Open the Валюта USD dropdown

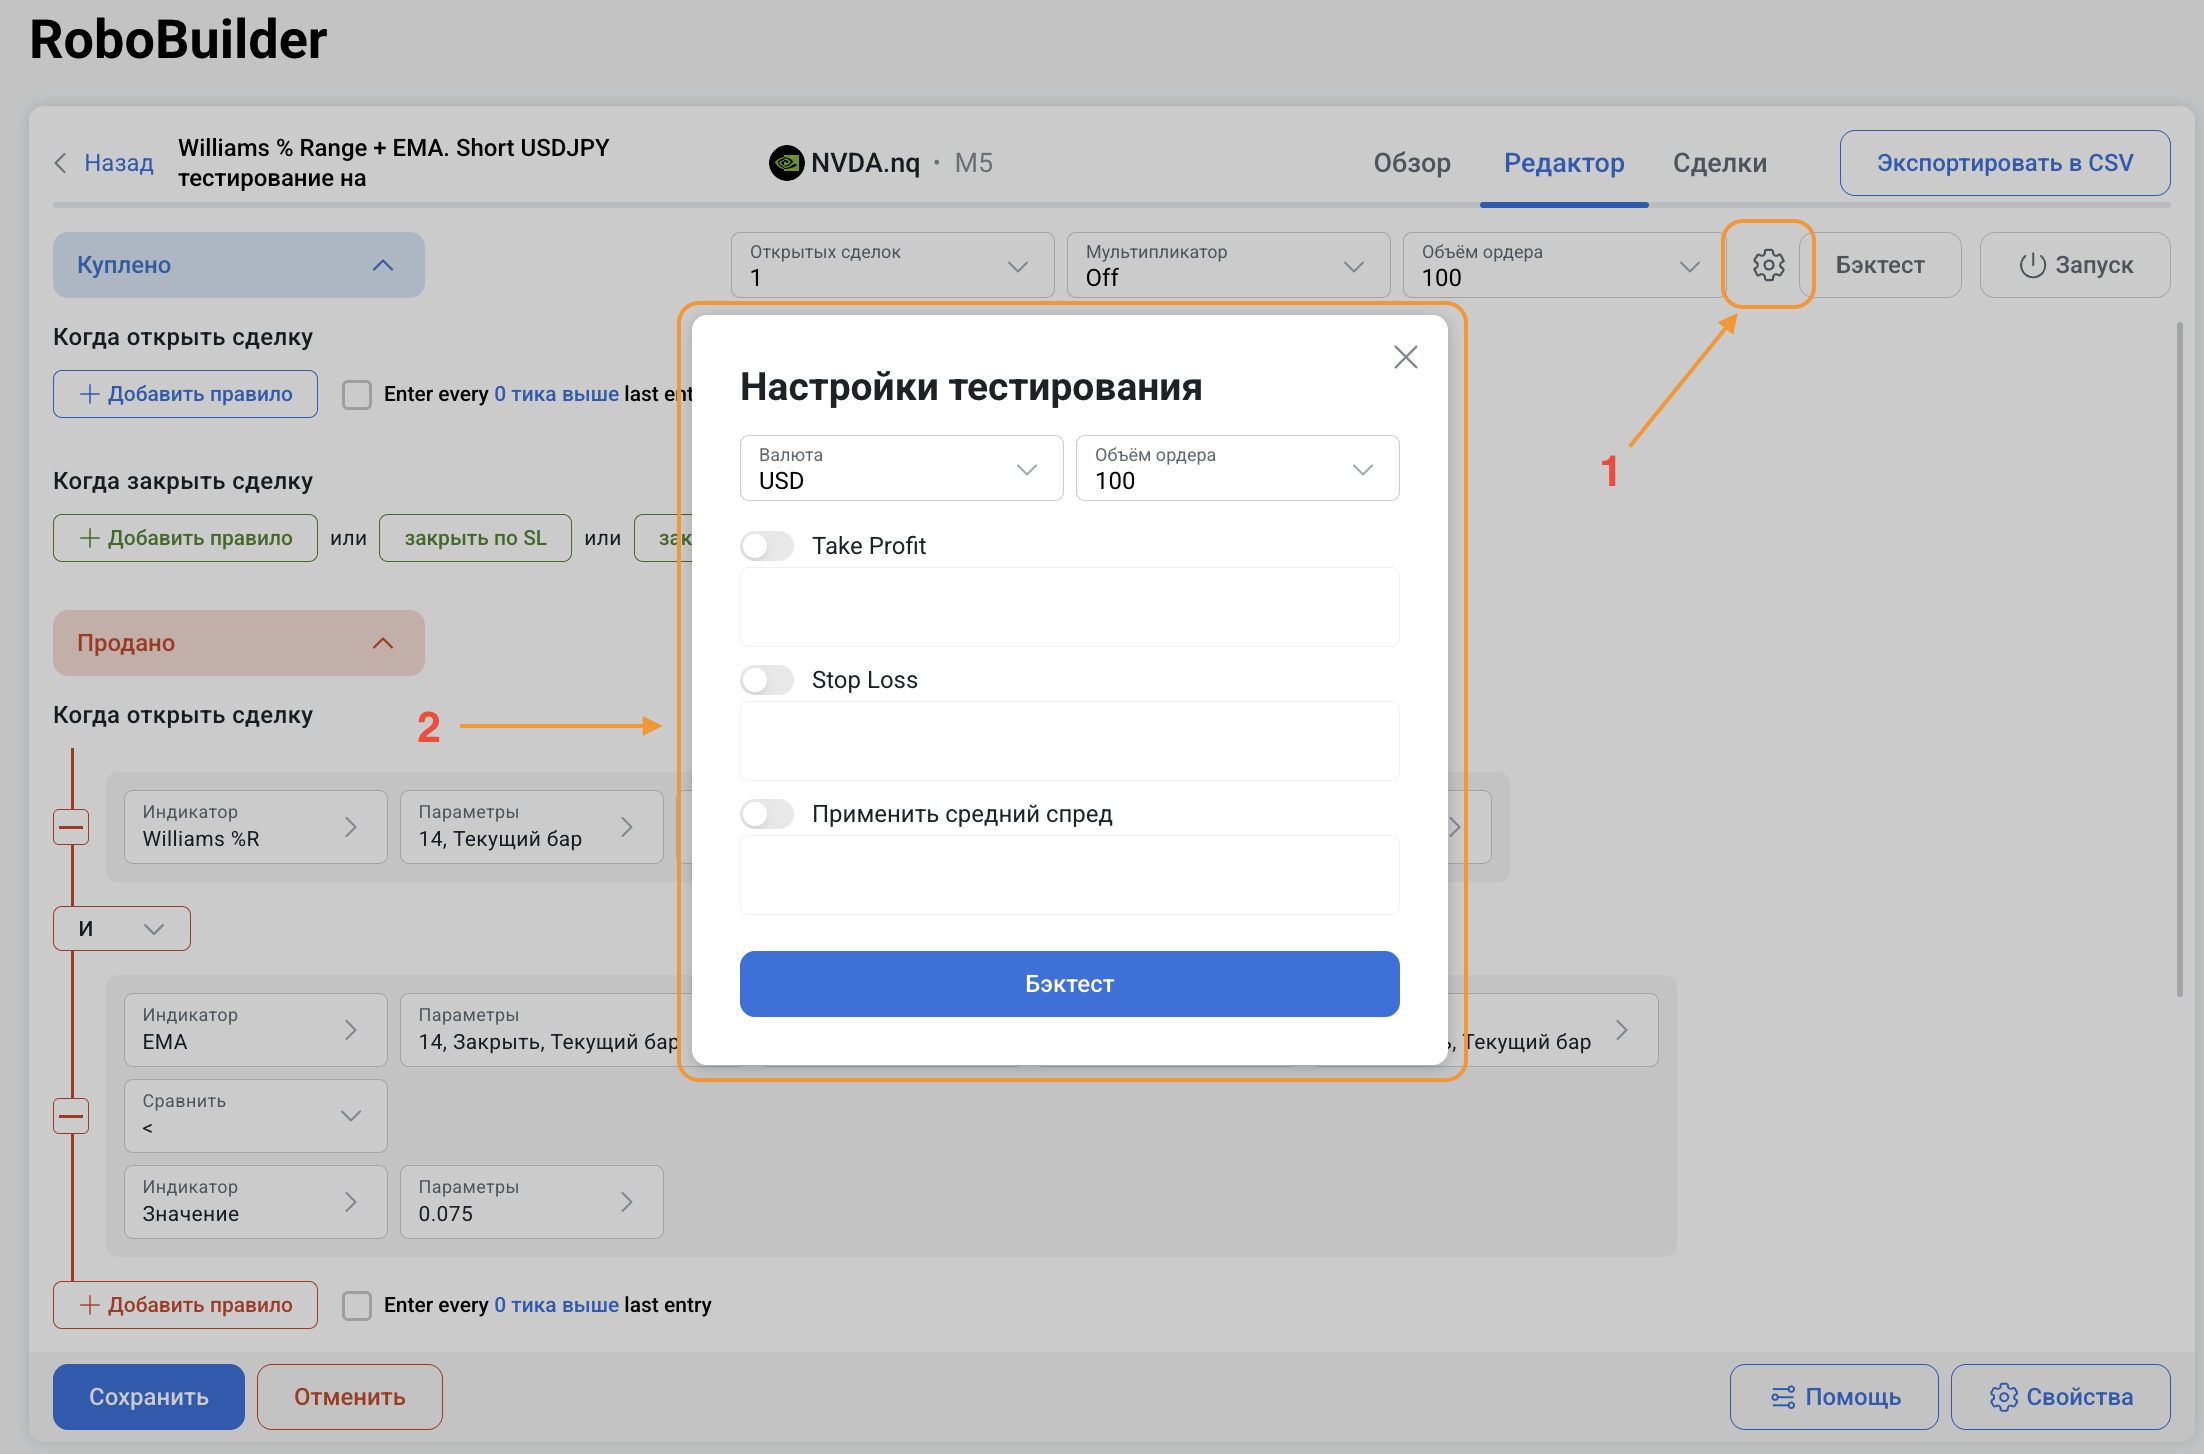point(901,469)
